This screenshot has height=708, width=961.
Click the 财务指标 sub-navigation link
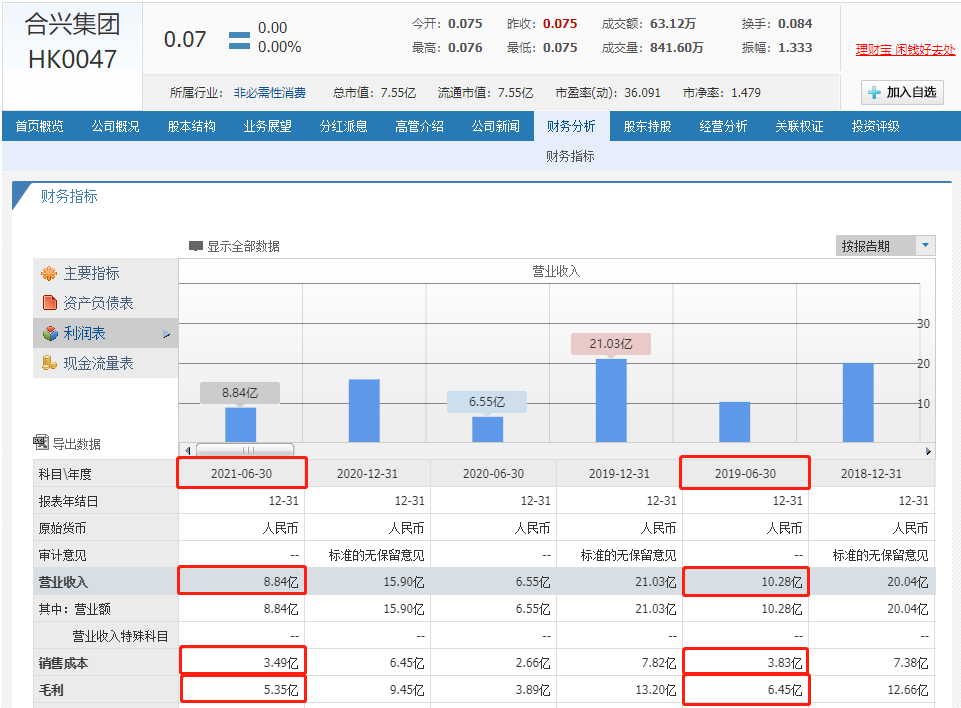(570, 156)
